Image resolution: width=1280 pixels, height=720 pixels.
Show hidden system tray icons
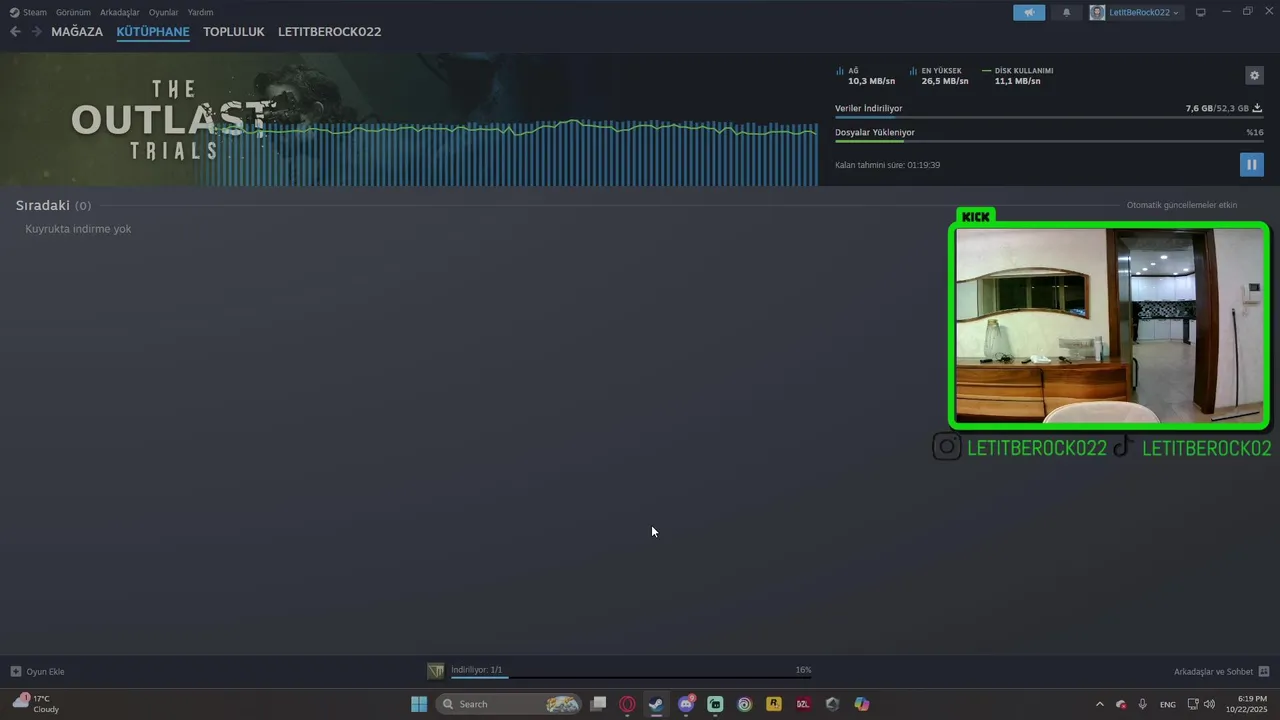(x=1100, y=704)
